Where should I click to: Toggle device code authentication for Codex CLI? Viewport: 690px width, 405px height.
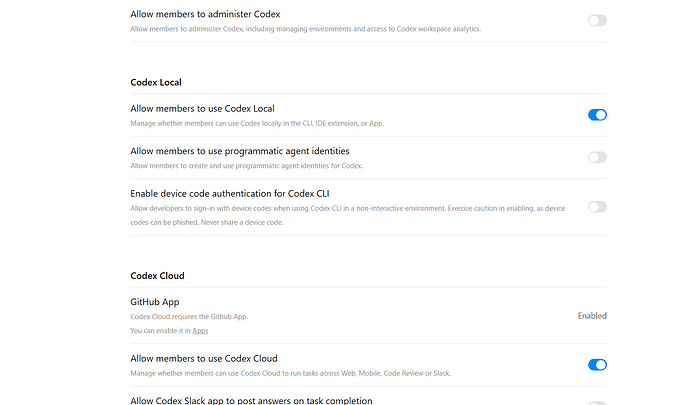(597, 207)
